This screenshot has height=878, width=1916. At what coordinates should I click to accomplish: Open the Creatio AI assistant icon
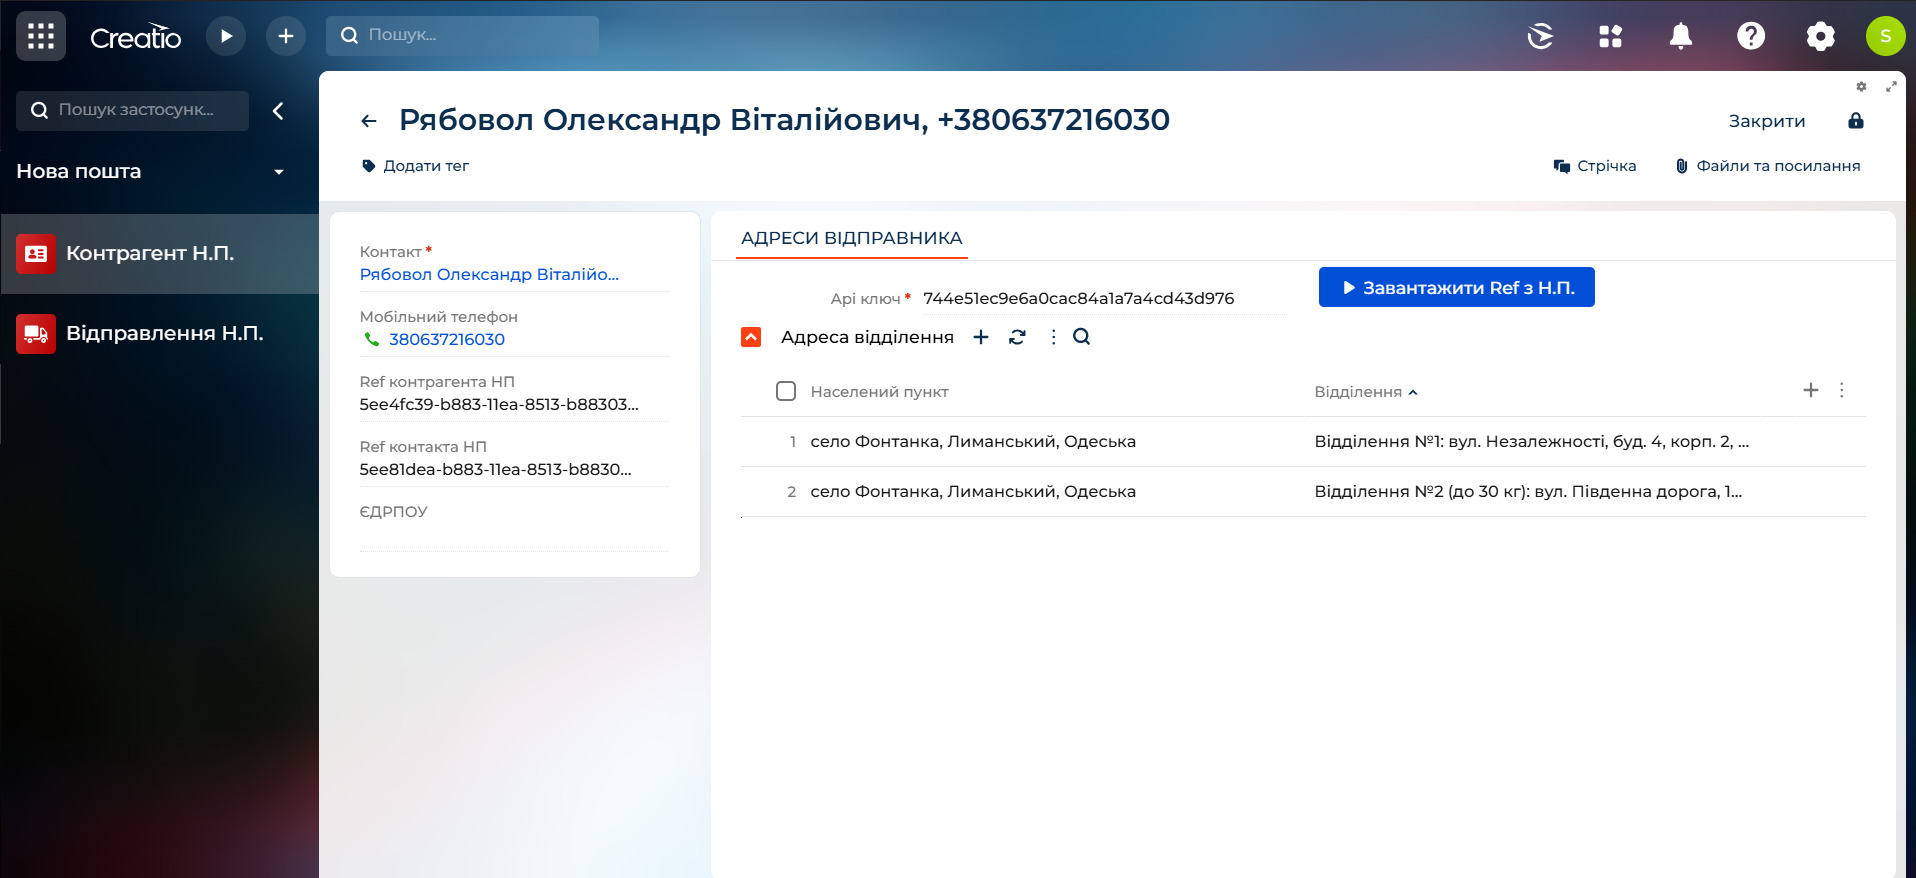point(1541,37)
